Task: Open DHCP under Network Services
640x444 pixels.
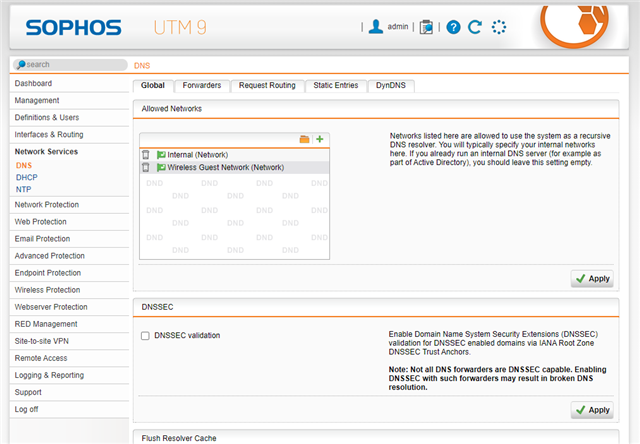Action: (x=27, y=178)
